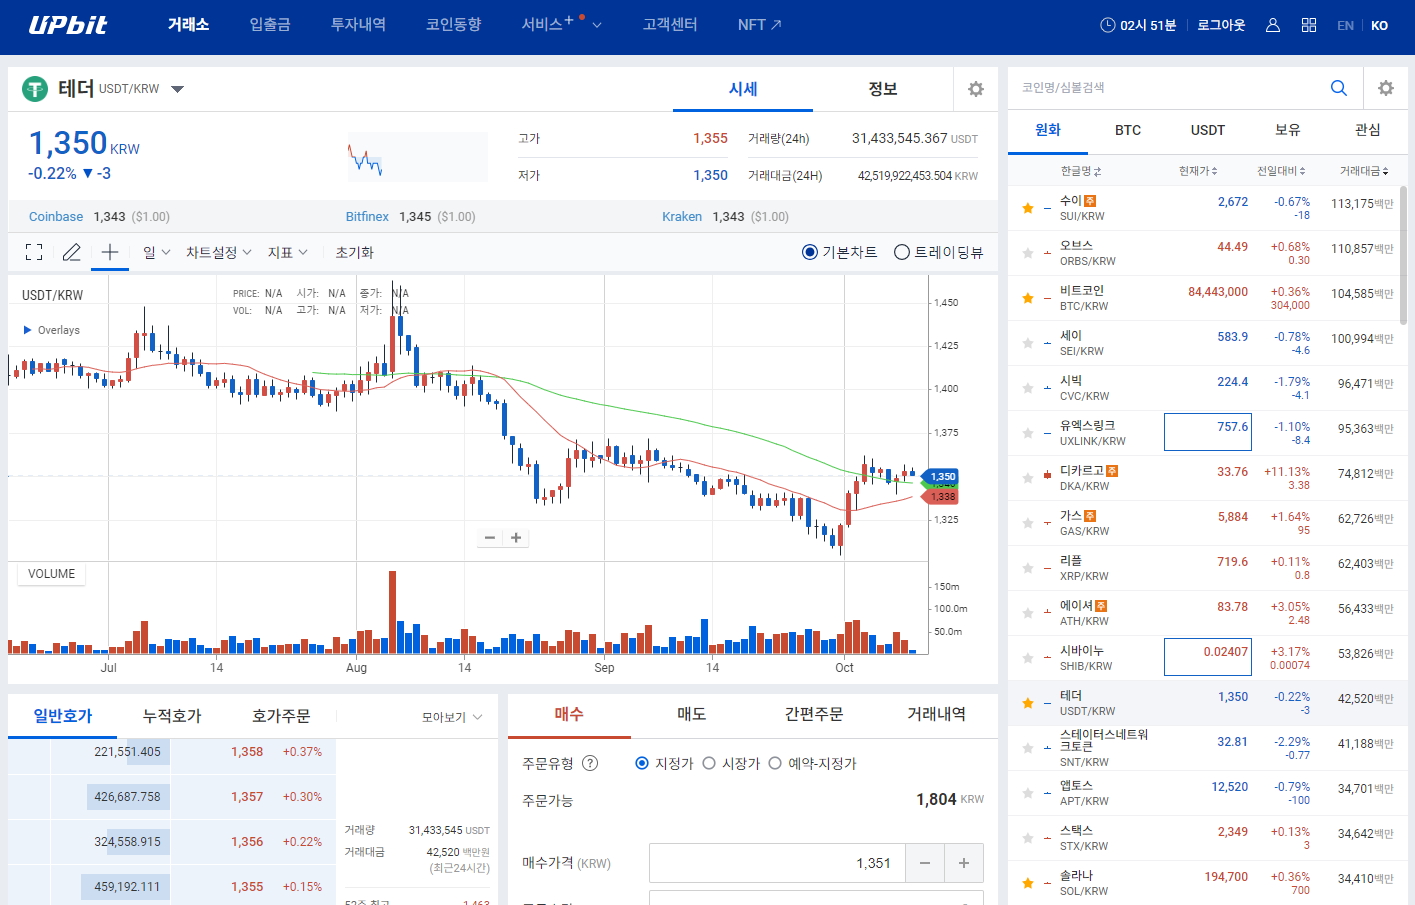Decrease buy price with minus stepper
Image resolution: width=1415 pixels, height=905 pixels.
click(925, 863)
